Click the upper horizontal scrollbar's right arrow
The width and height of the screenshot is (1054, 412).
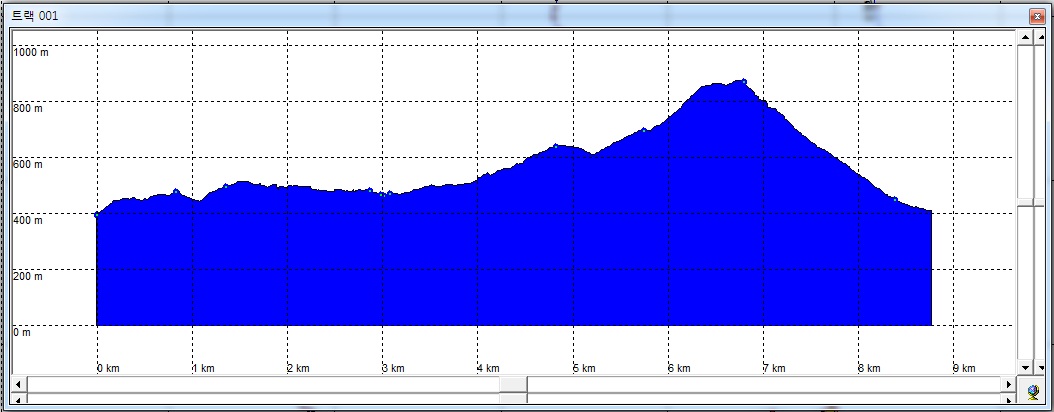pyautogui.click(x=1008, y=384)
